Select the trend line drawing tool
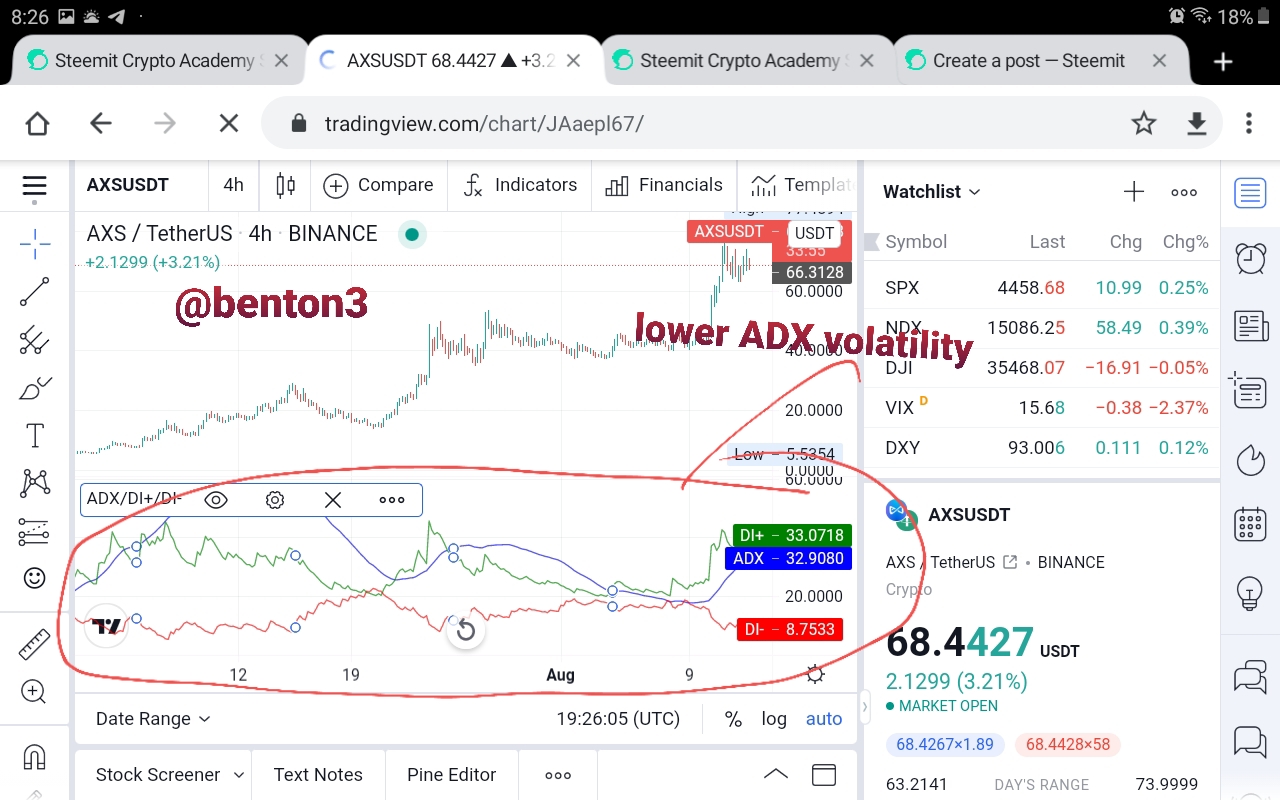1280x800 pixels. click(34, 292)
